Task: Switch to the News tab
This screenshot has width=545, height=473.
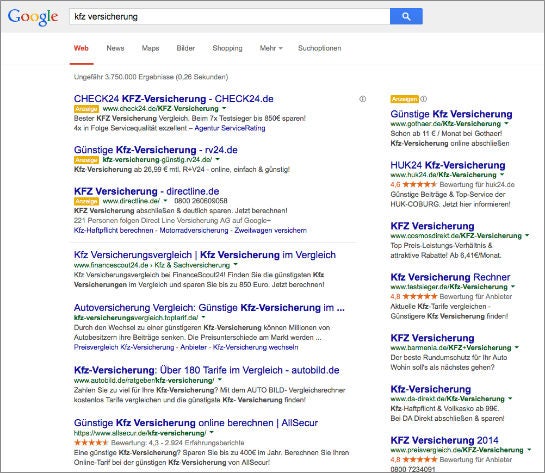Action: pyautogui.click(x=115, y=48)
